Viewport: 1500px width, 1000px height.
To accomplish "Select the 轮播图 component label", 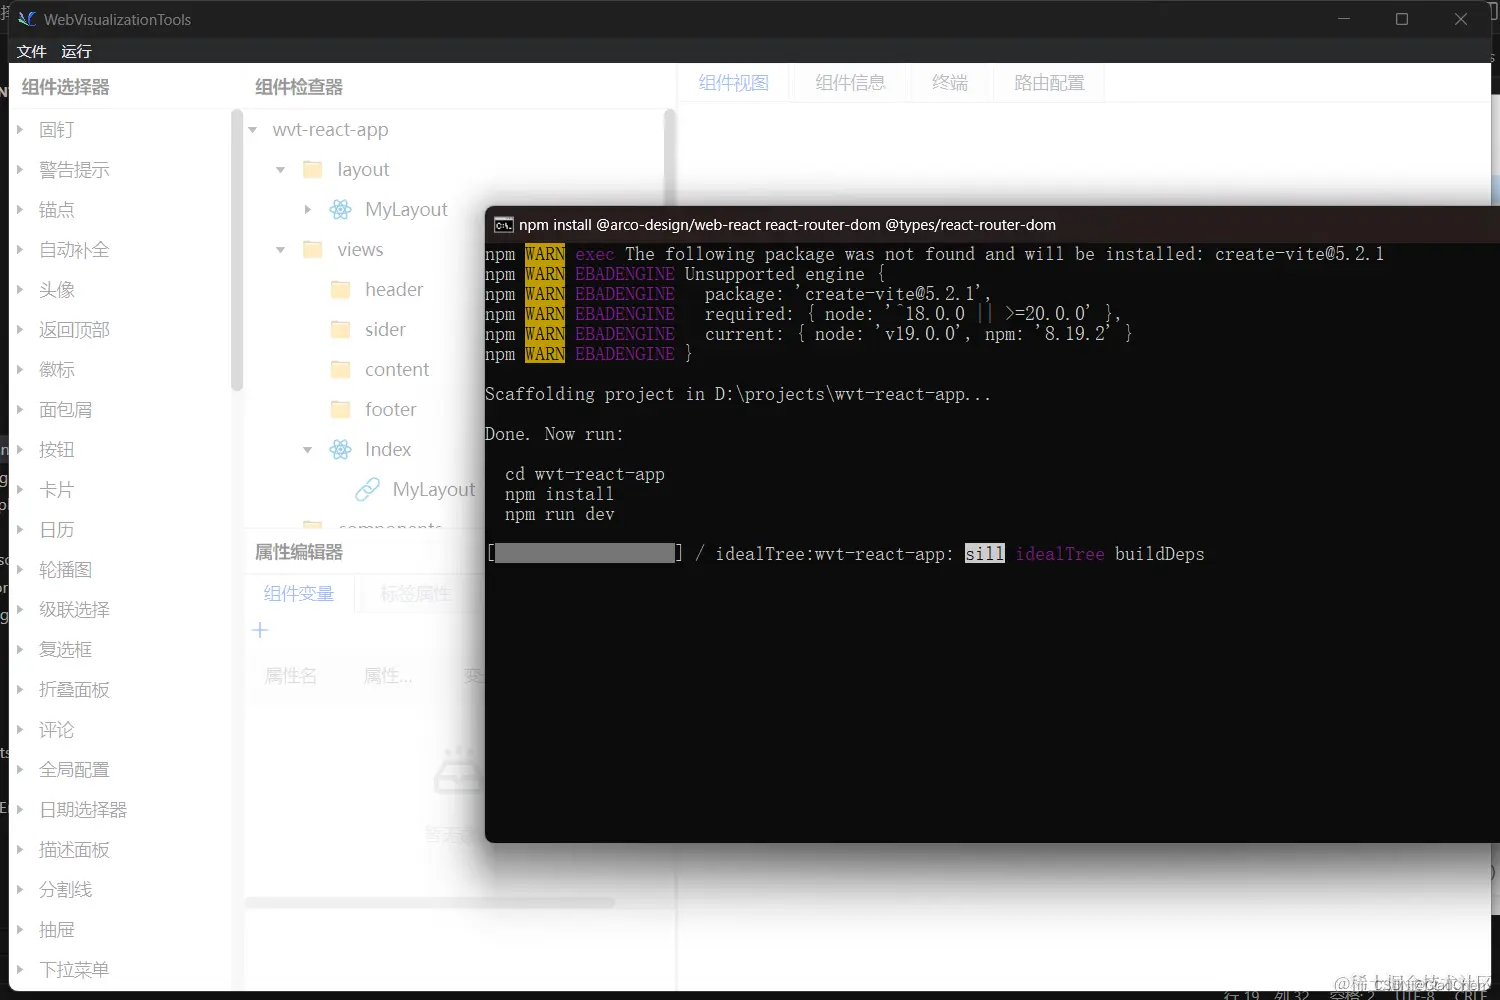I will (x=66, y=570).
